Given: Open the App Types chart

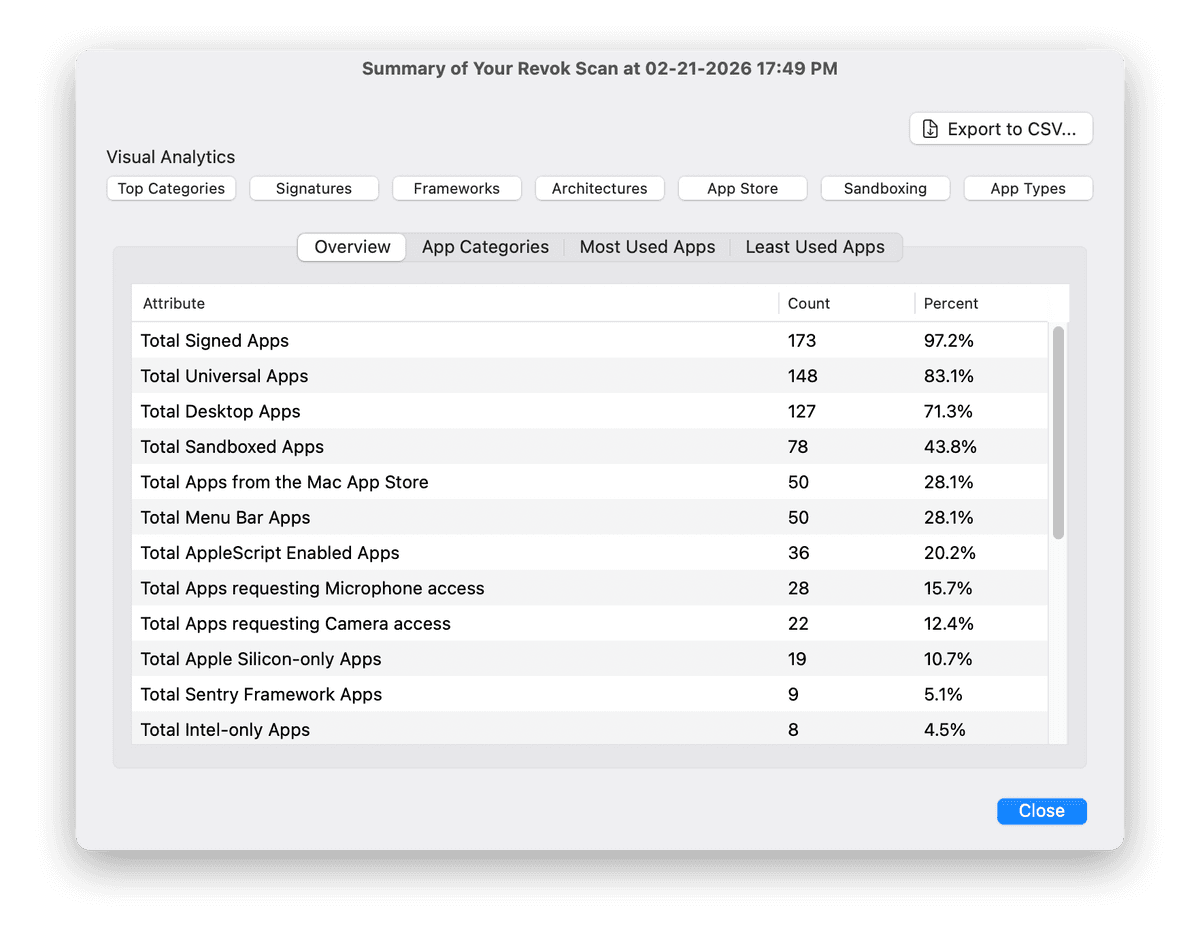Looking at the screenshot, I should pyautogui.click(x=1028, y=188).
